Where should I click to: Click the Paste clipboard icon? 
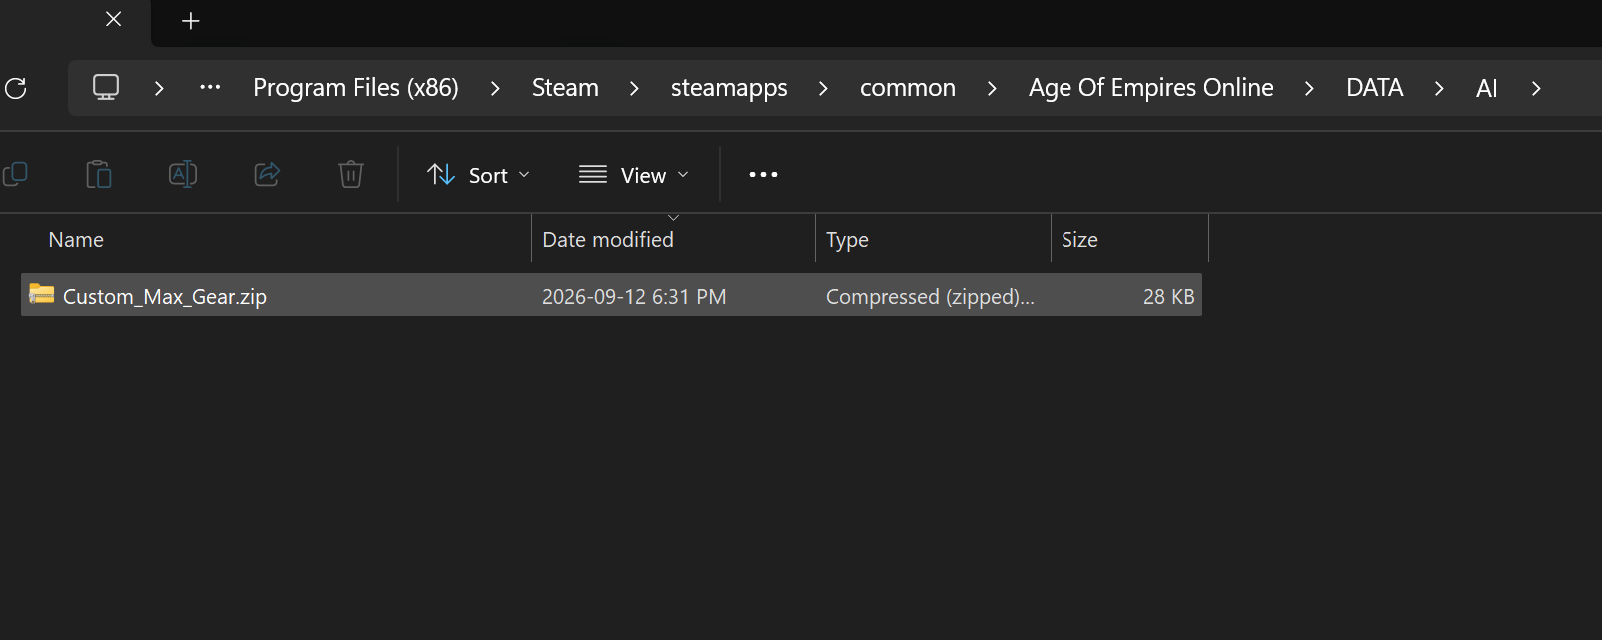pyautogui.click(x=98, y=175)
